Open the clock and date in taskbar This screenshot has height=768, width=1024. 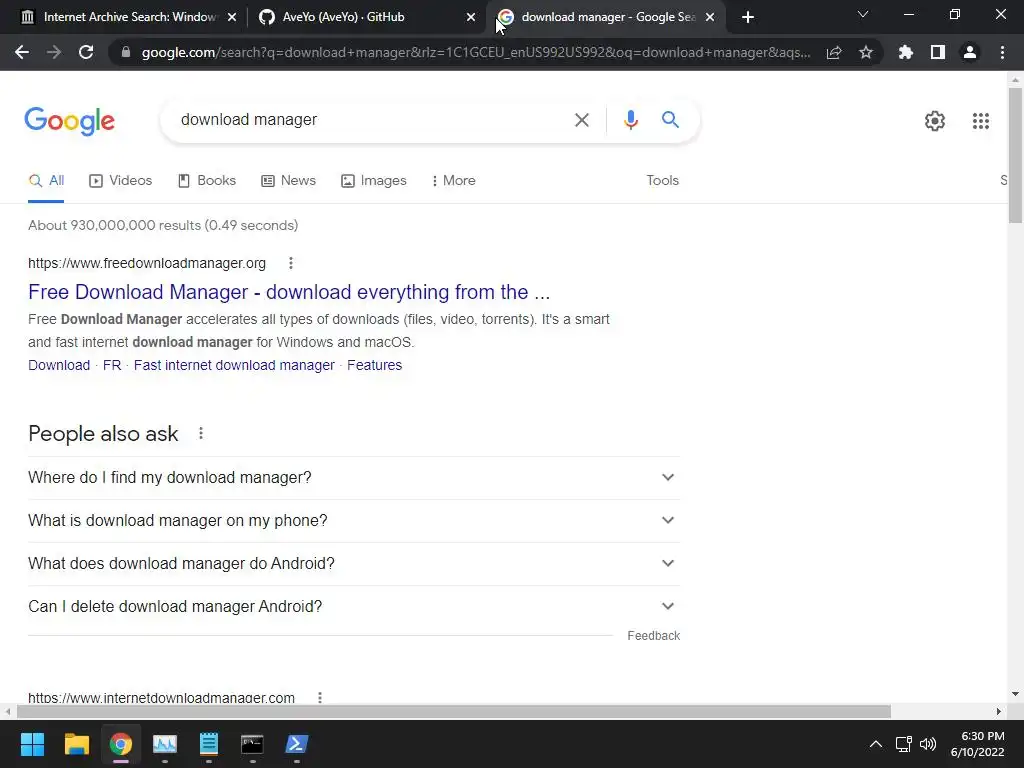pyautogui.click(x=977, y=744)
